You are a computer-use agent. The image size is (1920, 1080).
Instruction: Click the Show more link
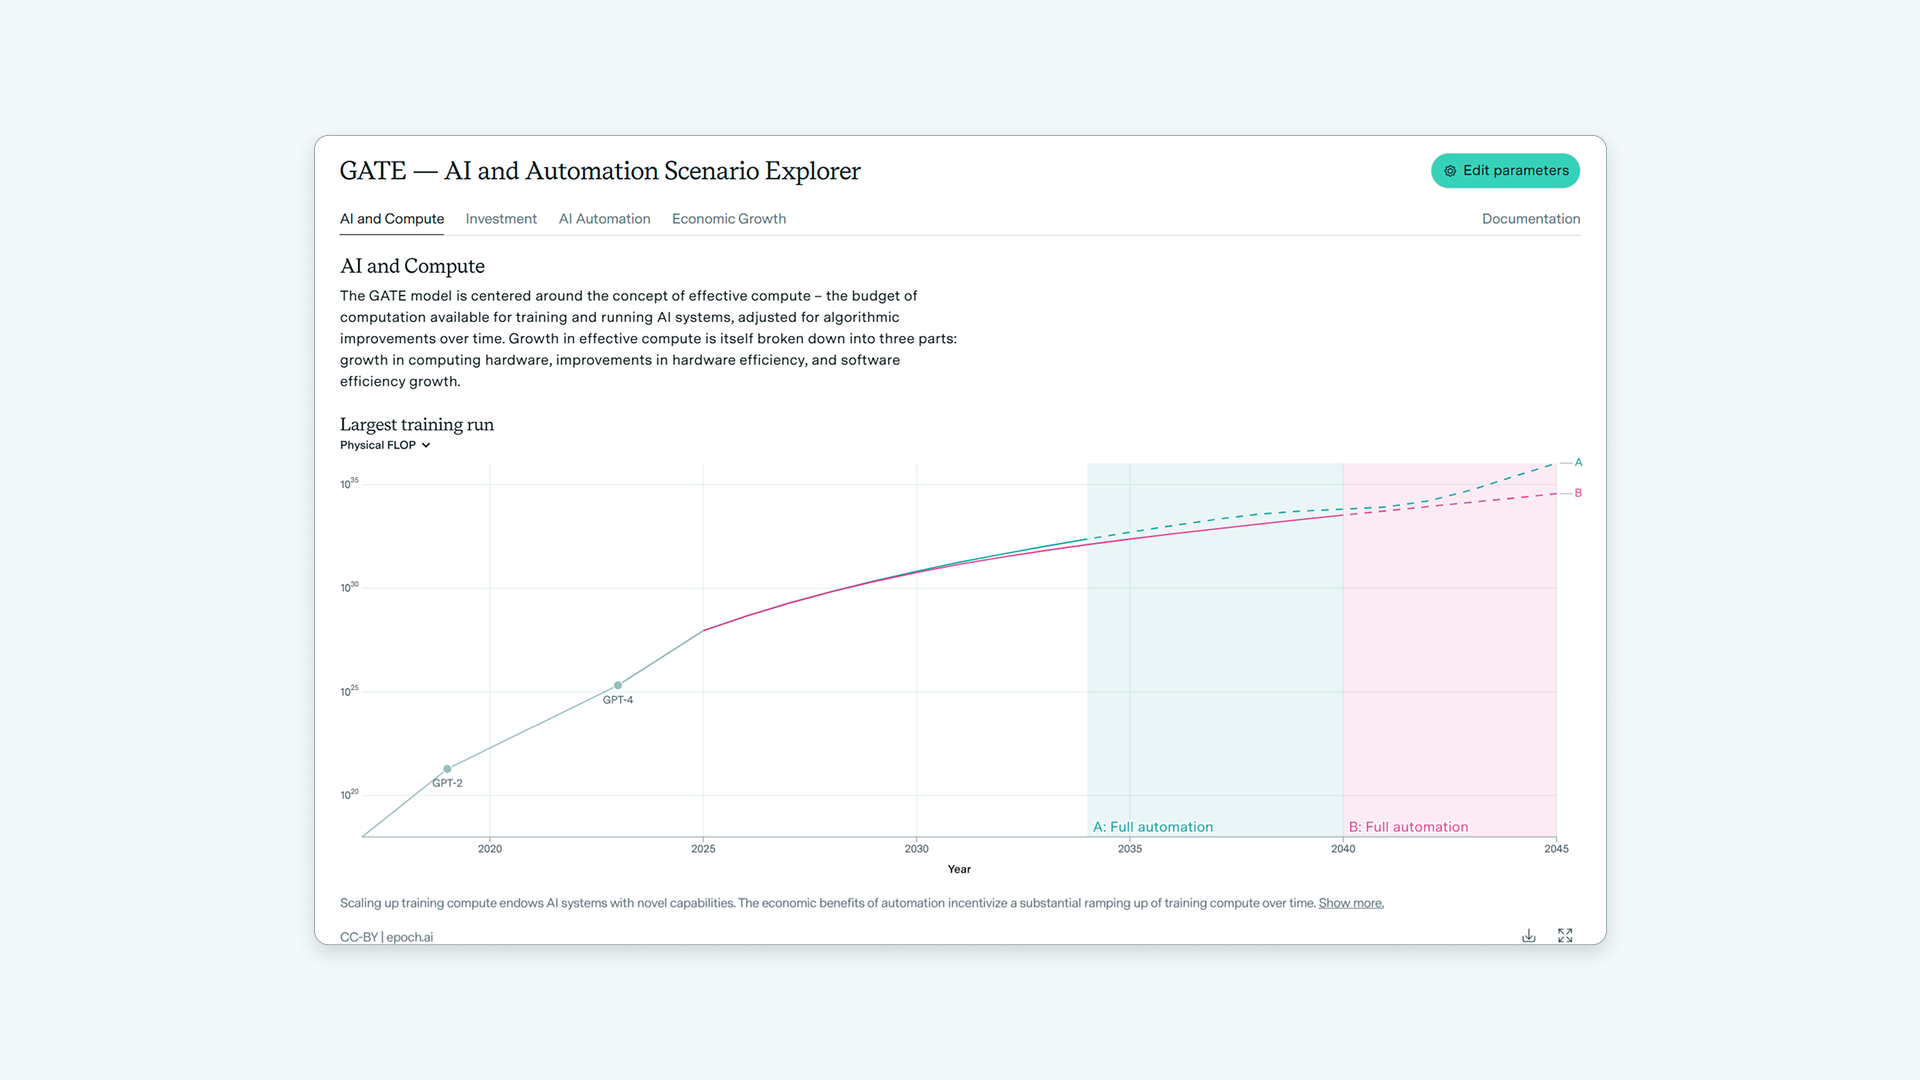(1351, 903)
